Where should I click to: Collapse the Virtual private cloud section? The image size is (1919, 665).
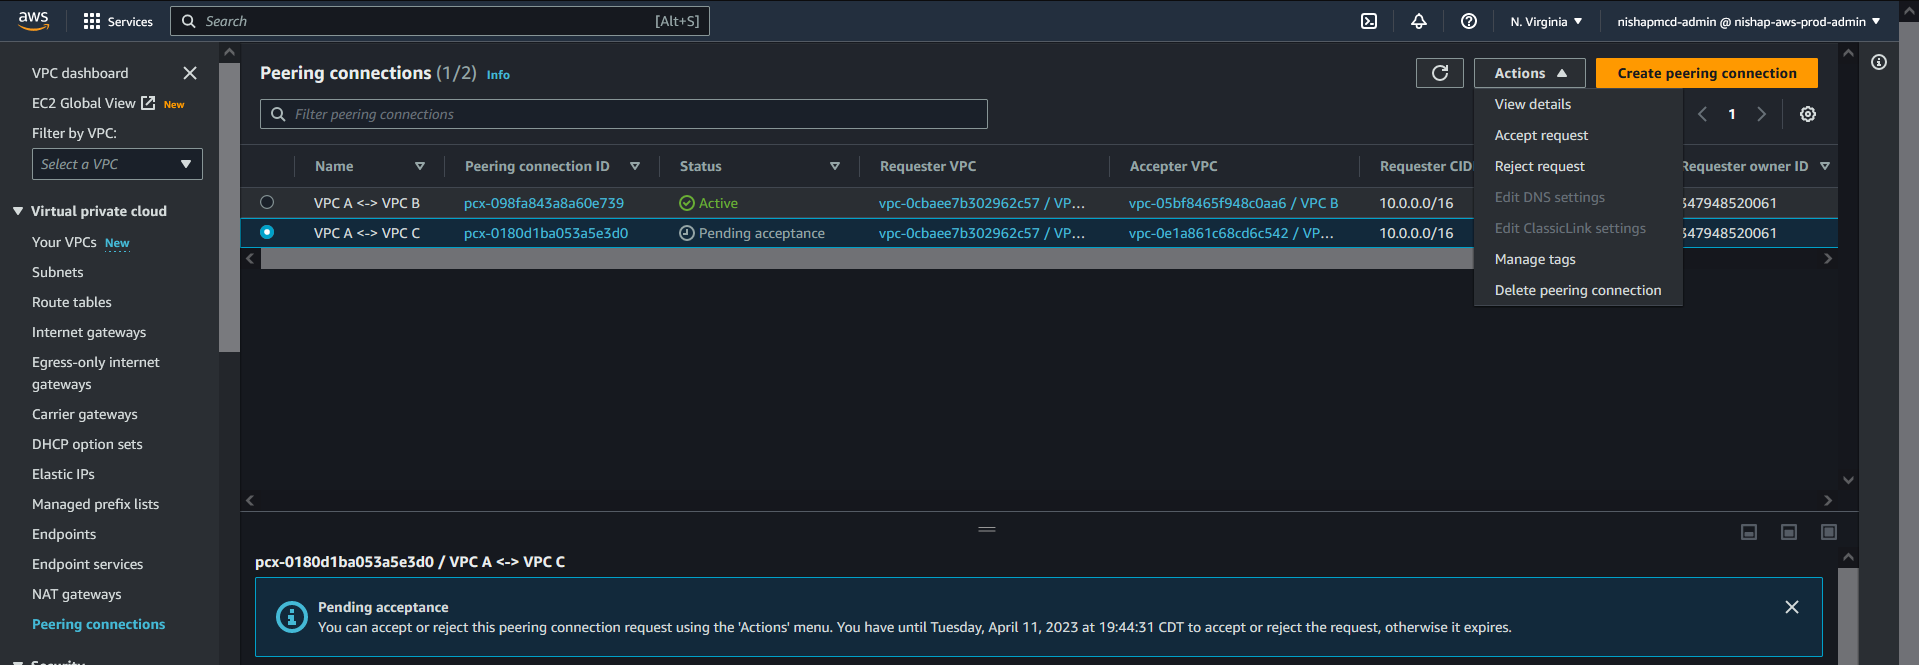[18, 211]
